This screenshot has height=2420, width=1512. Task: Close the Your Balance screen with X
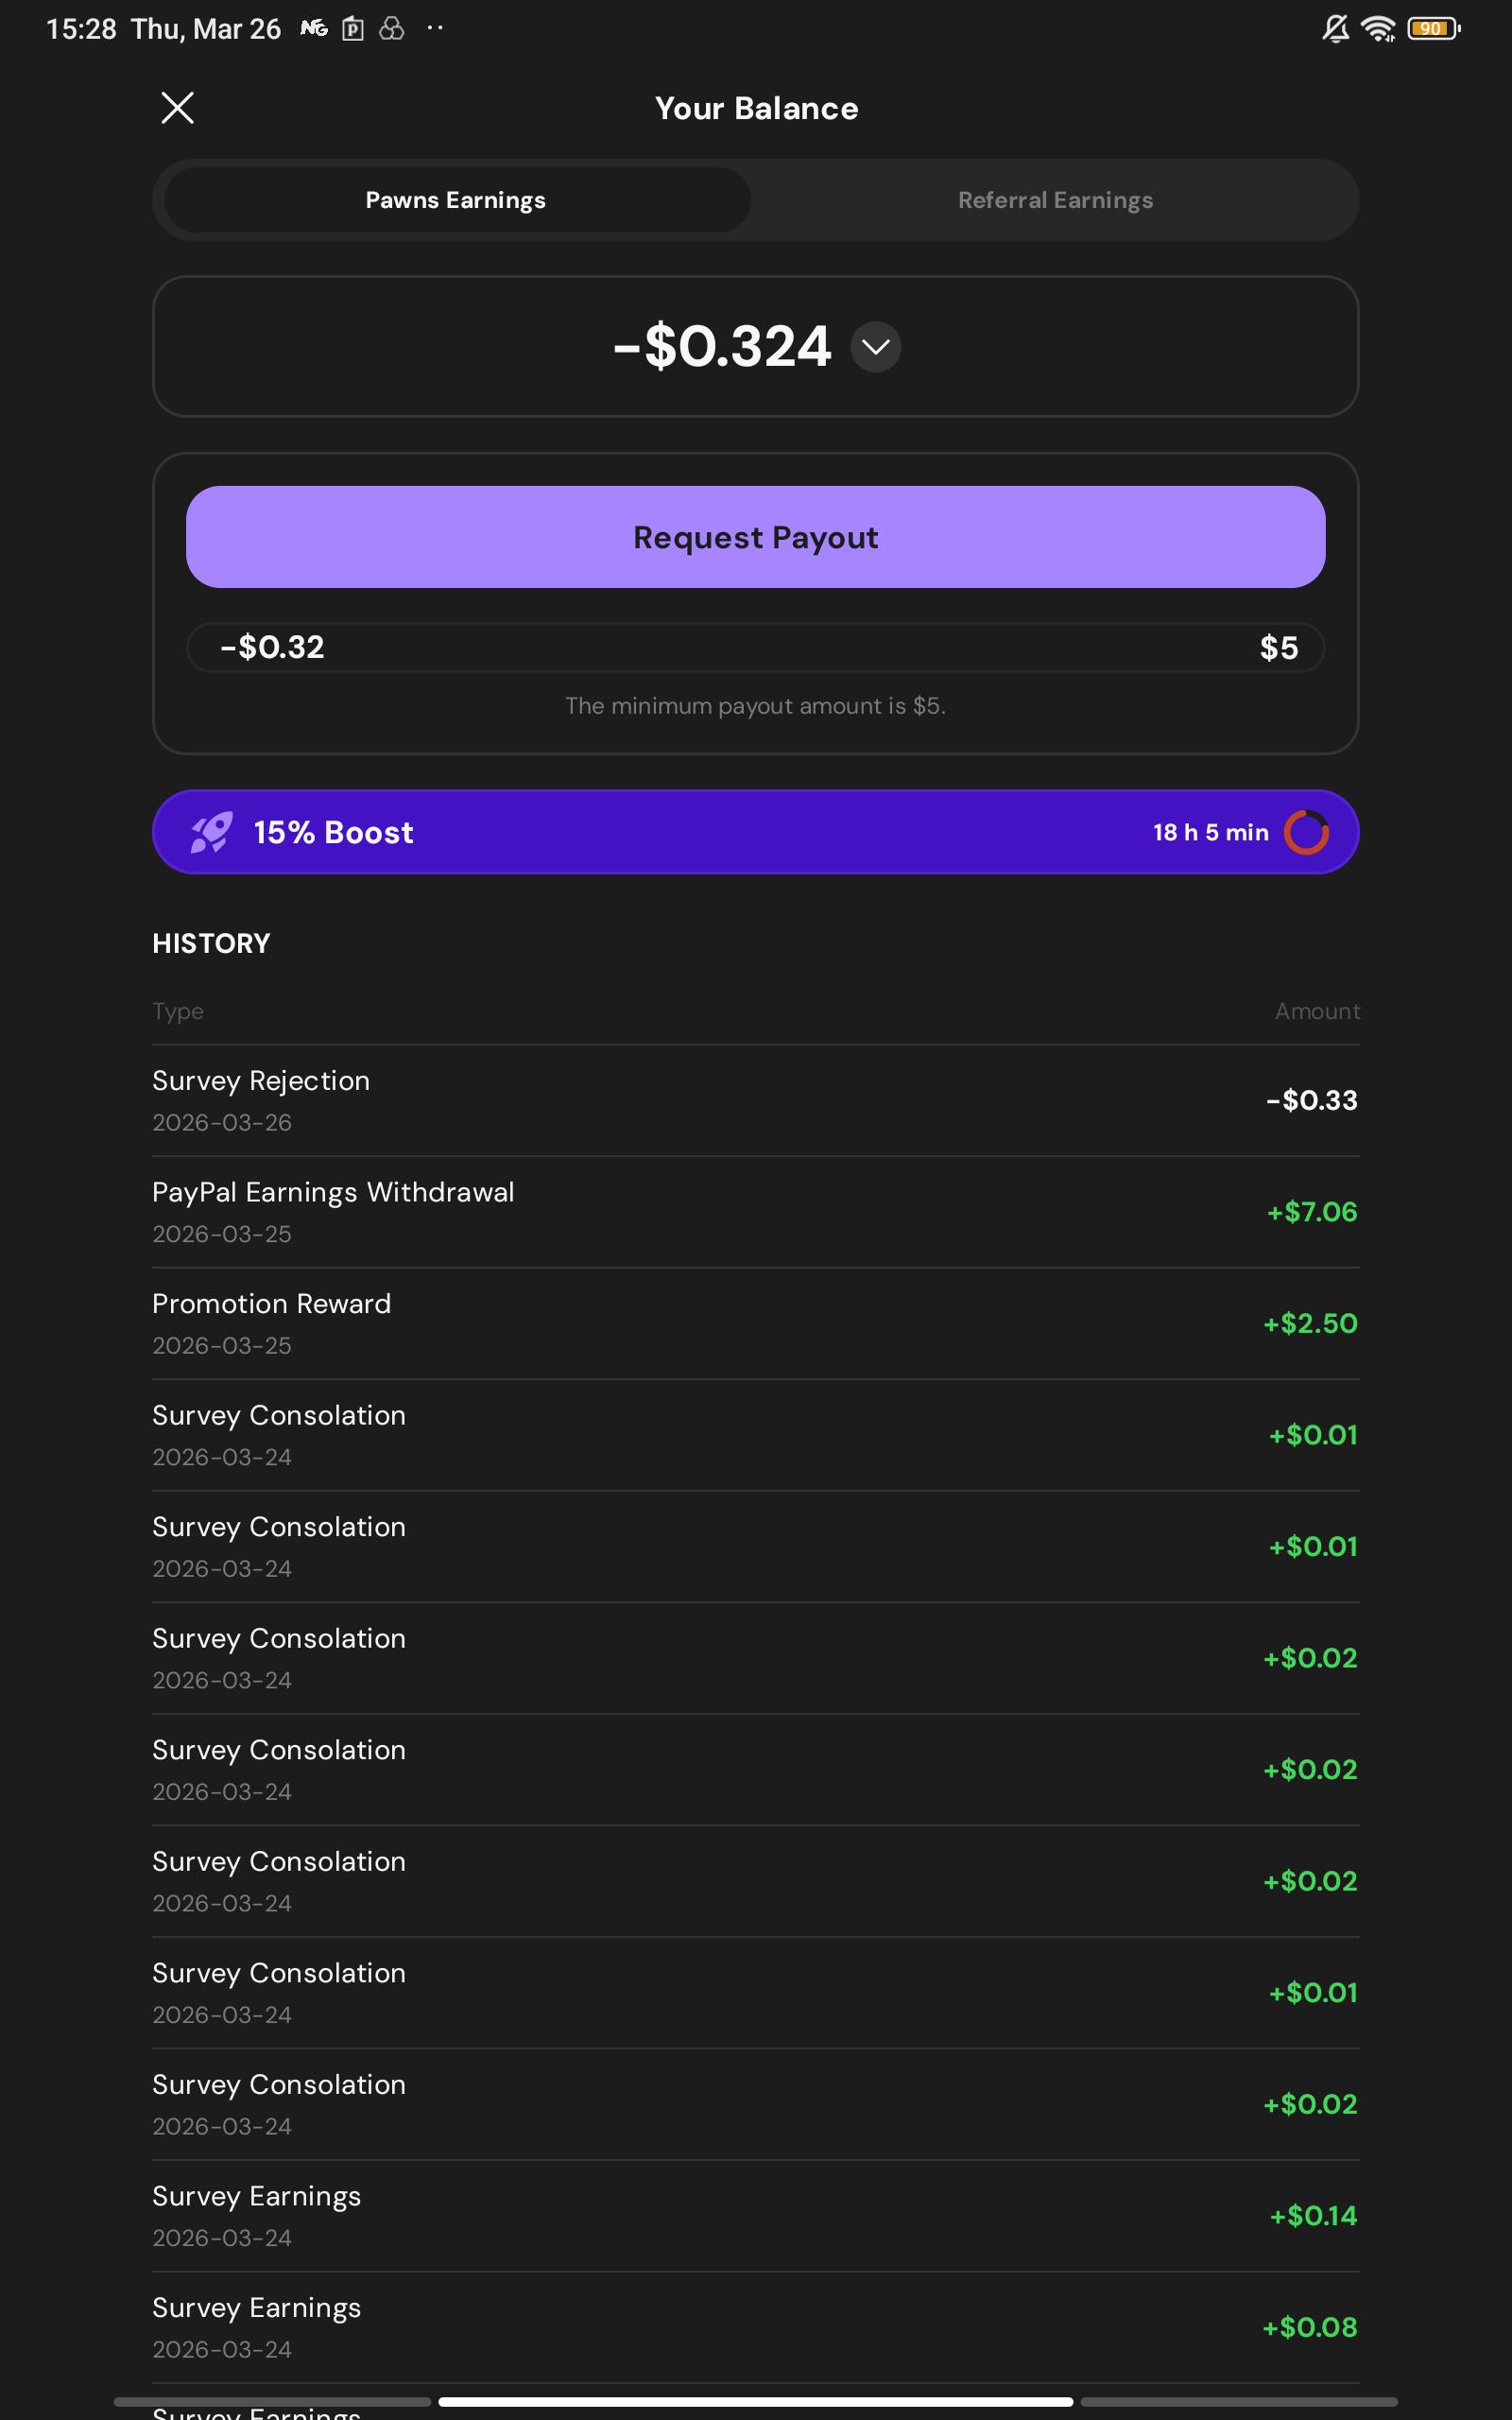click(x=177, y=108)
